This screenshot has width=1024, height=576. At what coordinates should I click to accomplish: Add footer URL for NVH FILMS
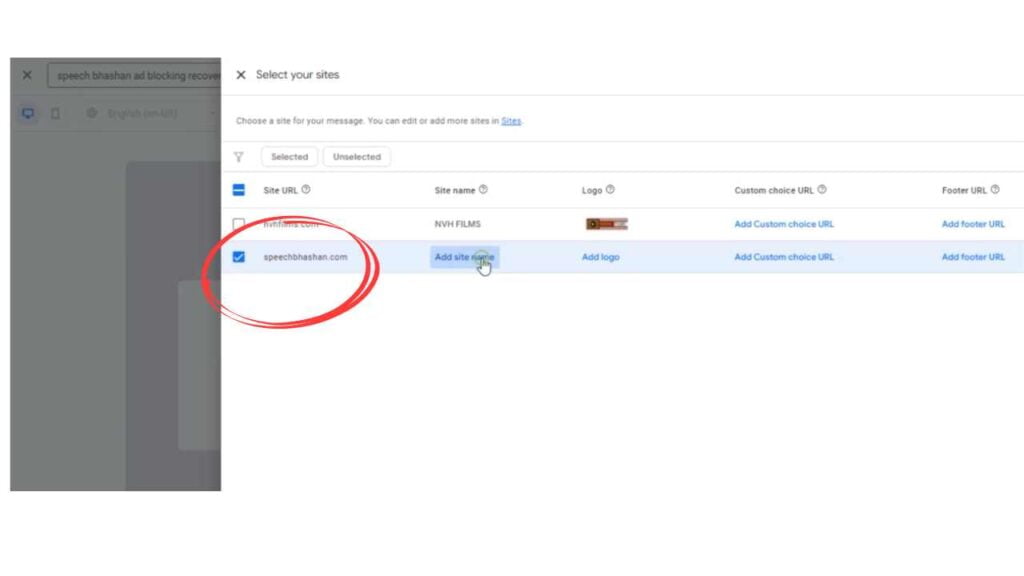click(973, 224)
